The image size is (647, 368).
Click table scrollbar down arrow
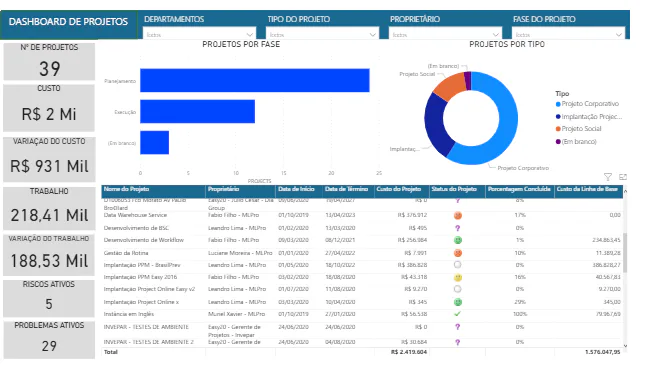tap(625, 346)
